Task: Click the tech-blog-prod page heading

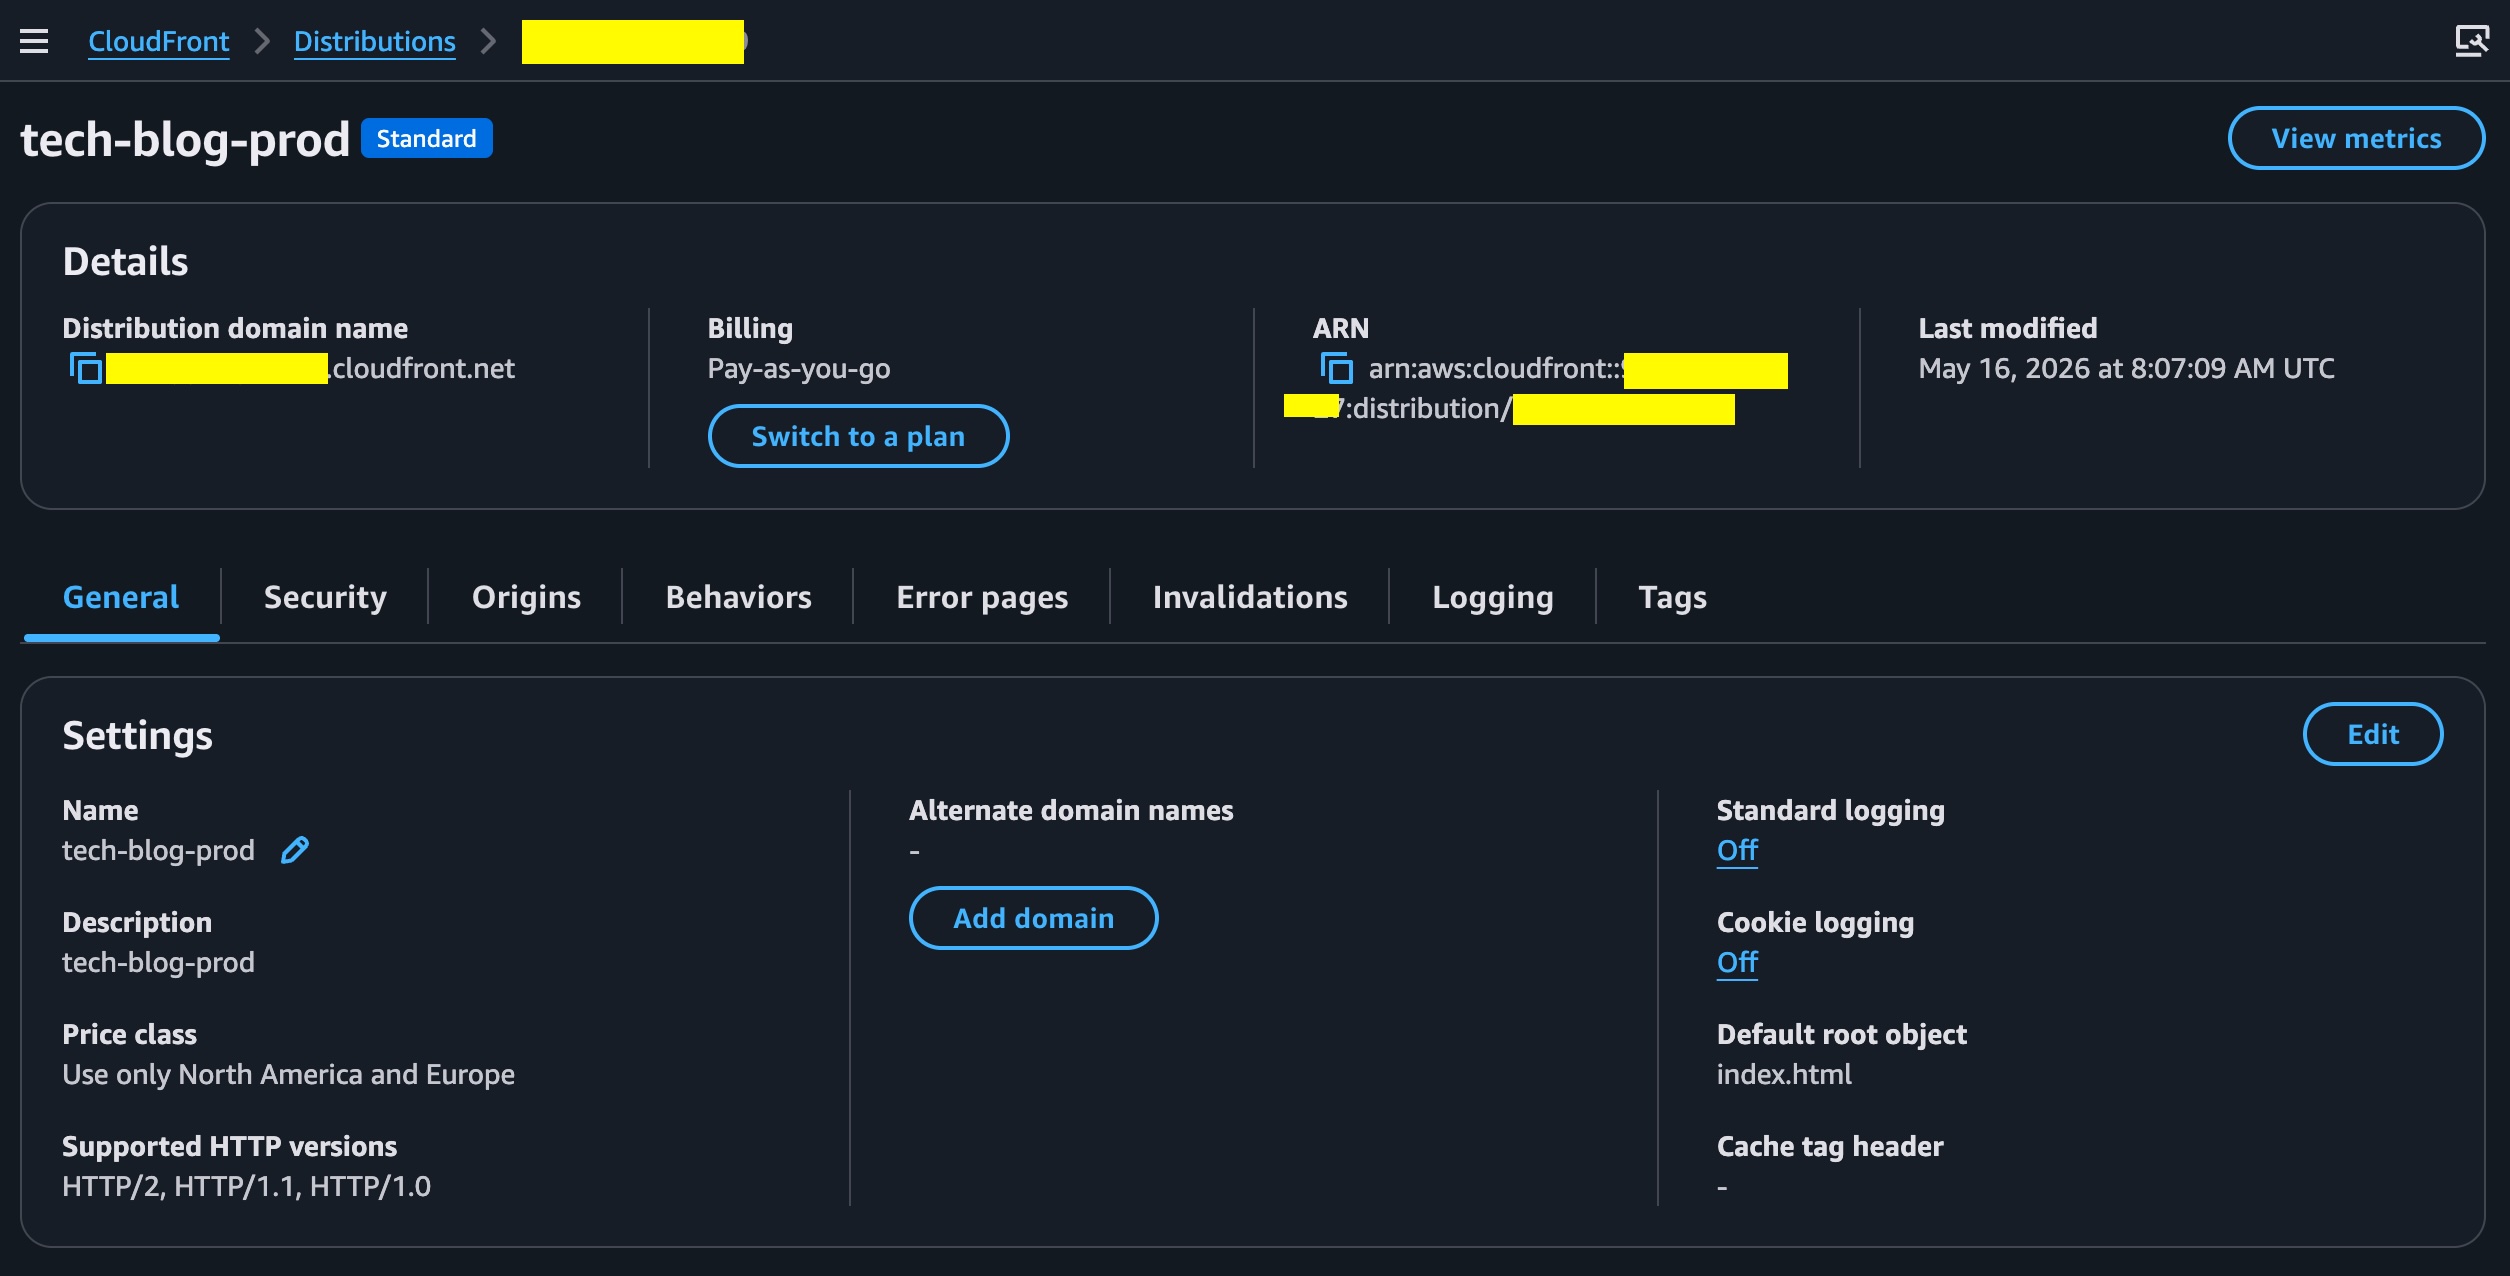Action: coord(185,139)
